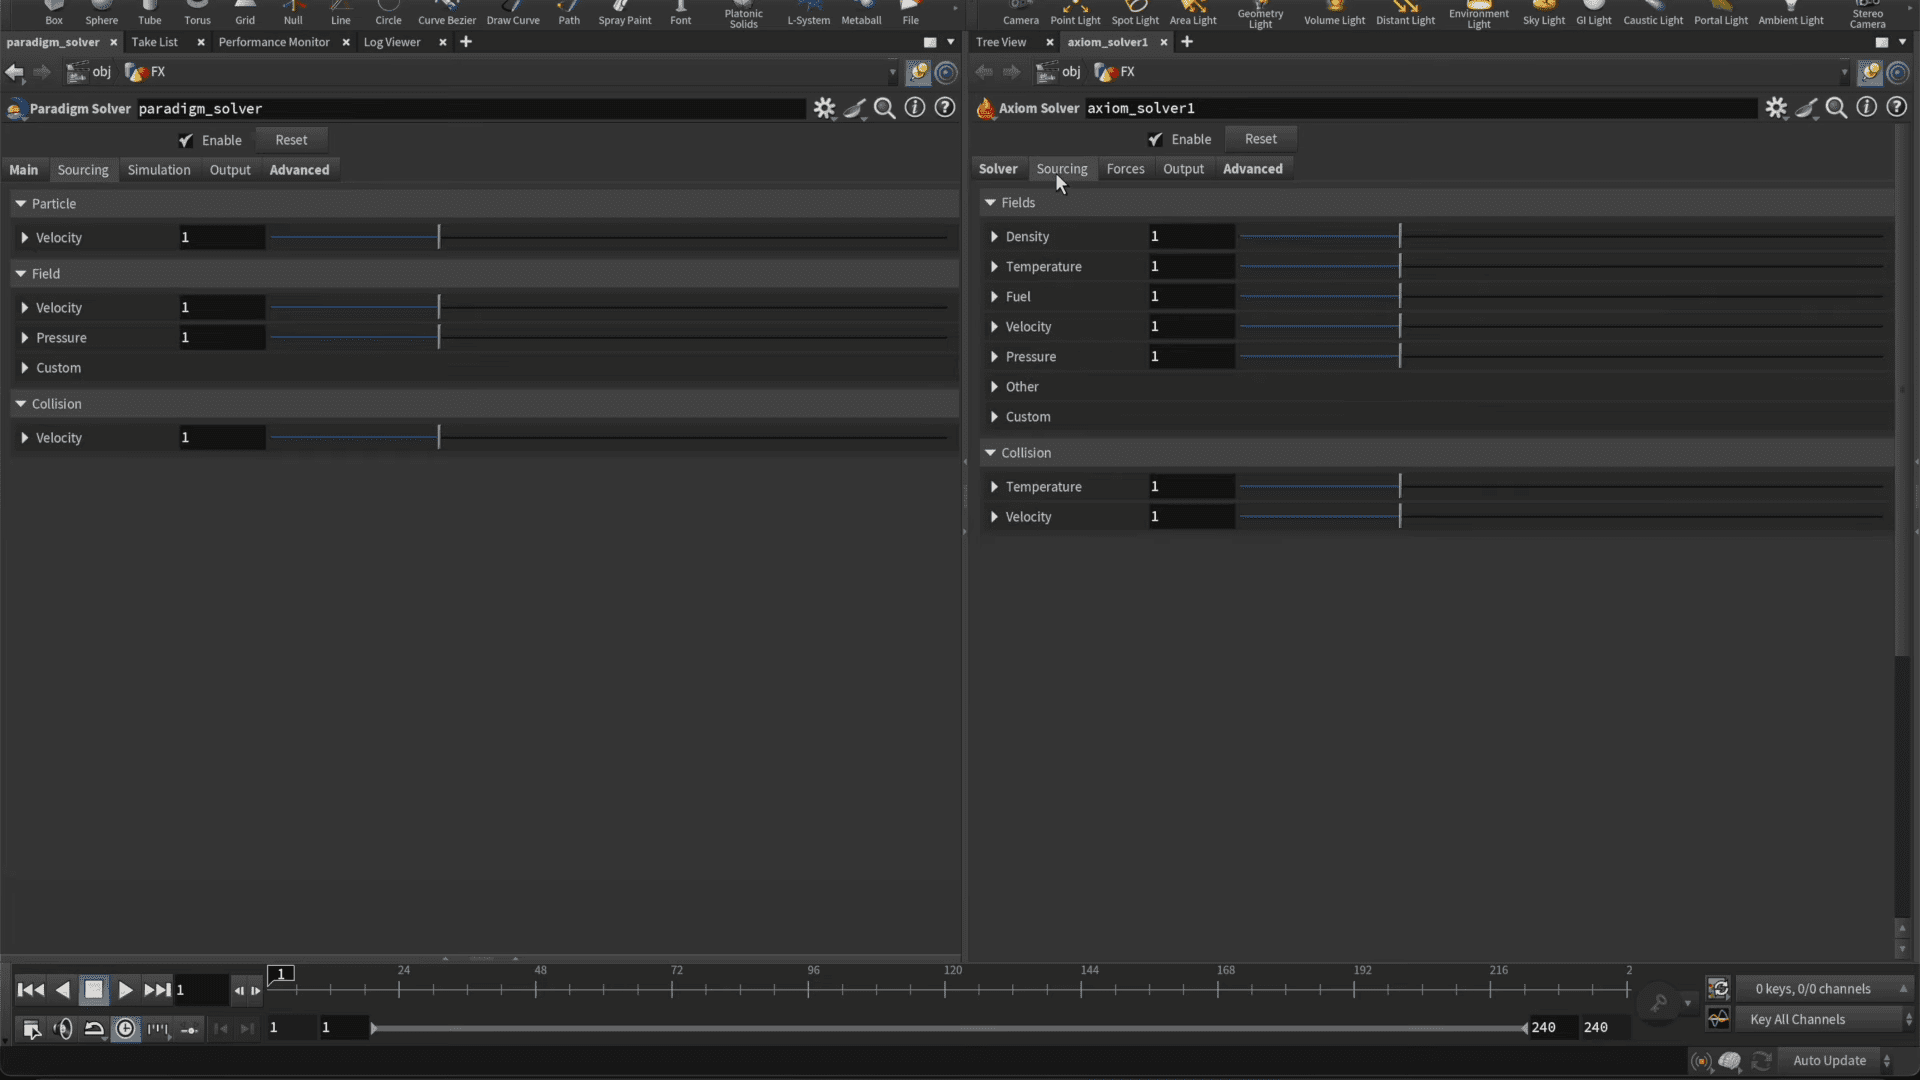Toggle the real time playback clock icon
Image resolution: width=1920 pixels, height=1080 pixels.
[125, 1028]
